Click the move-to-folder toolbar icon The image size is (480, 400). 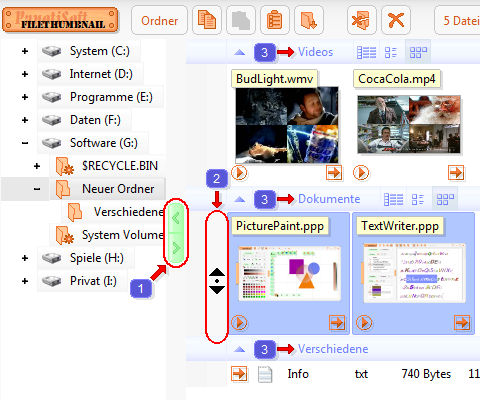(309, 20)
